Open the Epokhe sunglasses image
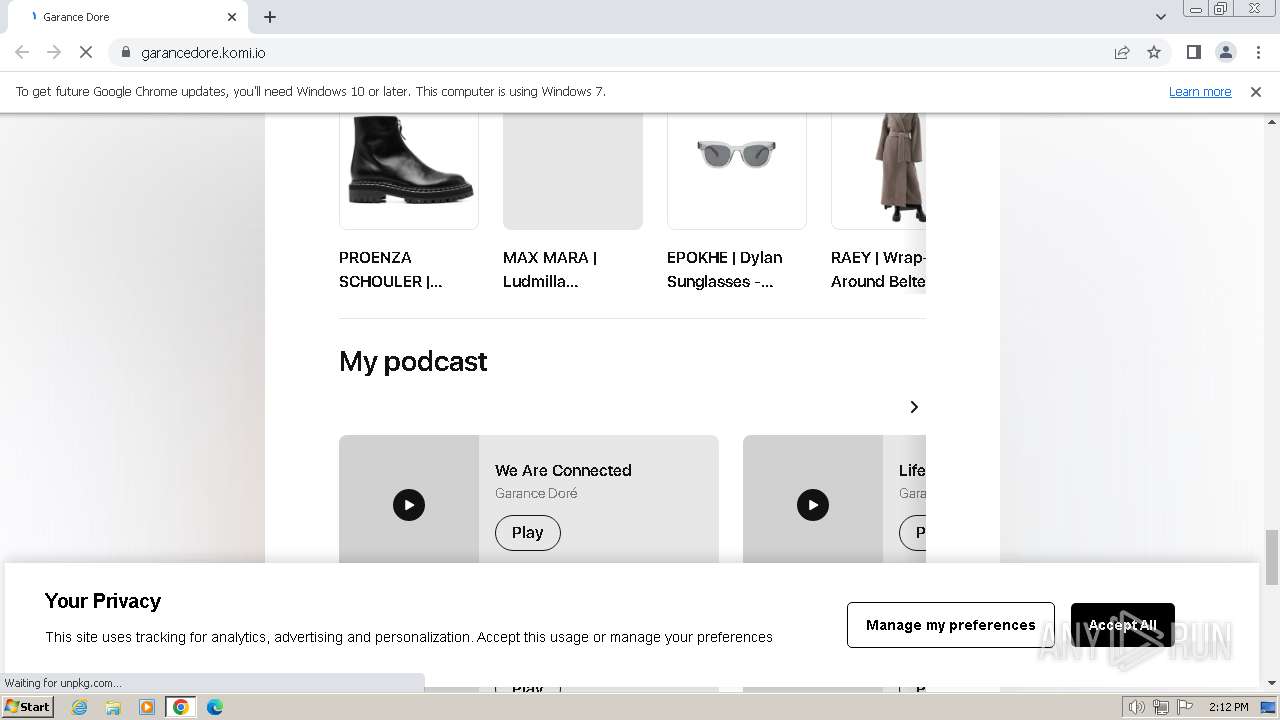1280x720 pixels. point(737,171)
